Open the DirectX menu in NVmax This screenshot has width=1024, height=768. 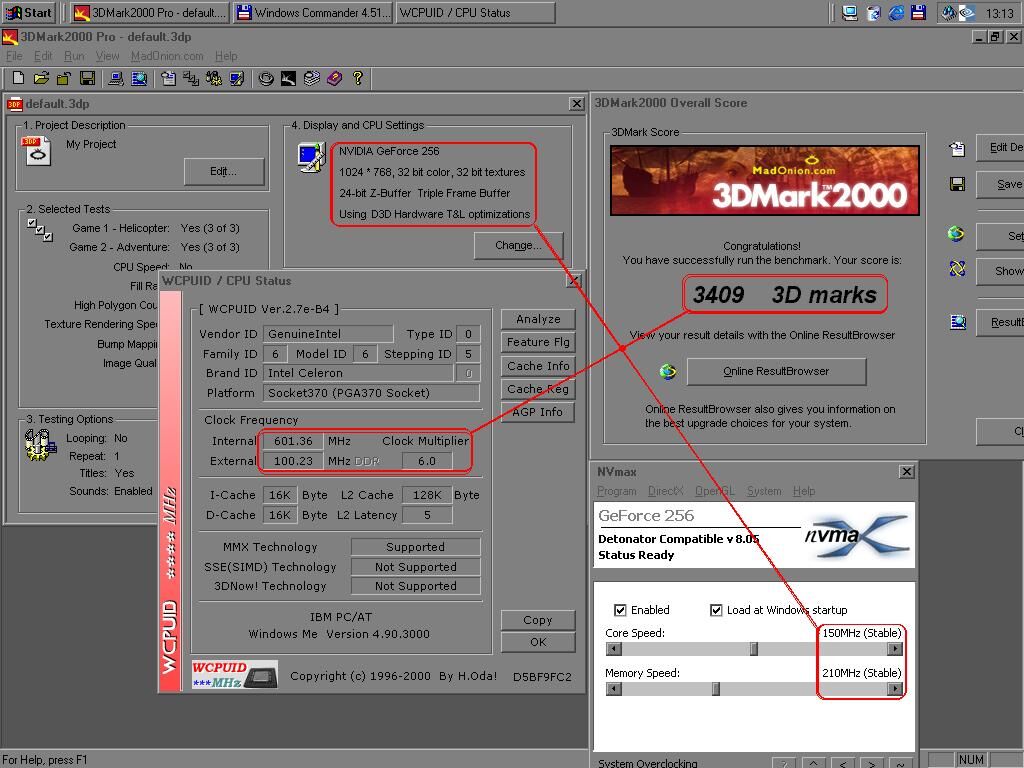click(x=665, y=491)
